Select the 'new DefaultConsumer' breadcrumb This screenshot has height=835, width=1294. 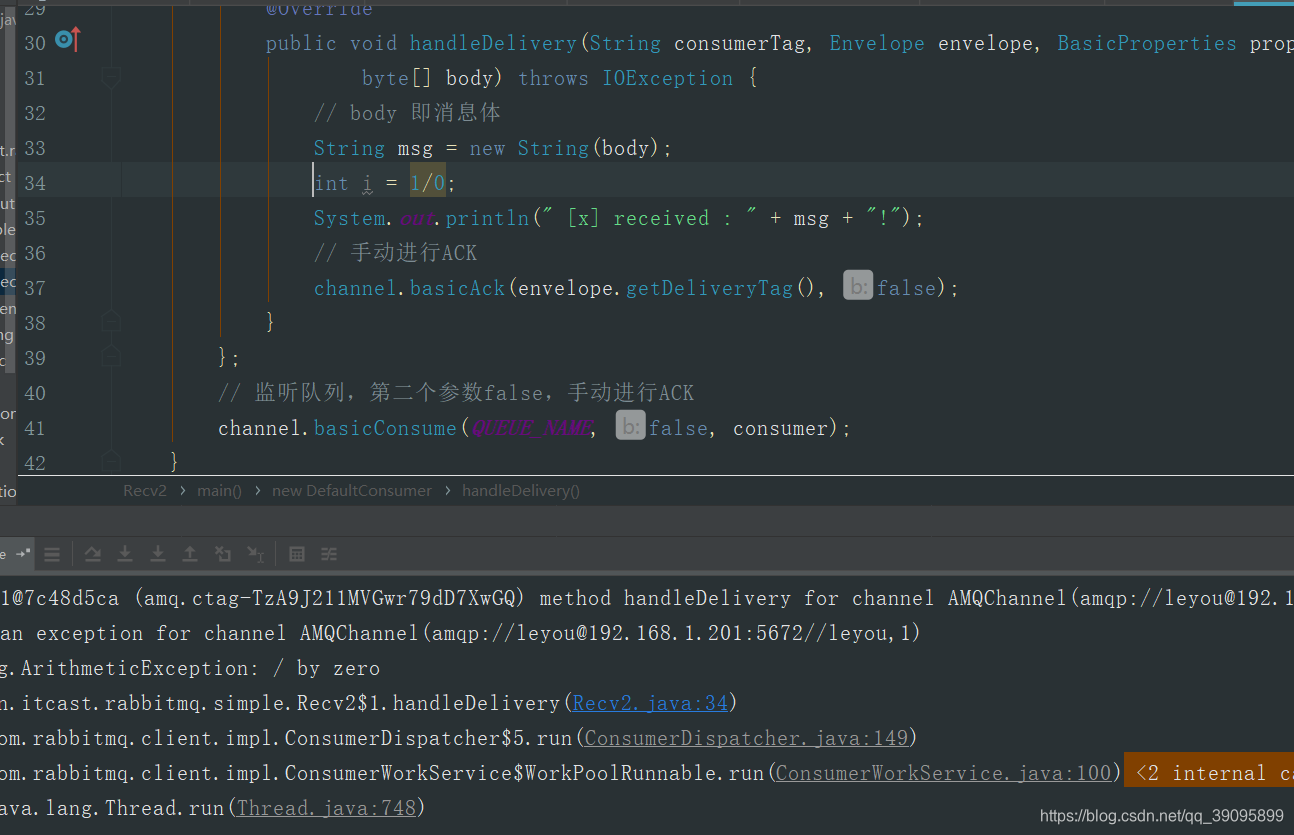[352, 491]
